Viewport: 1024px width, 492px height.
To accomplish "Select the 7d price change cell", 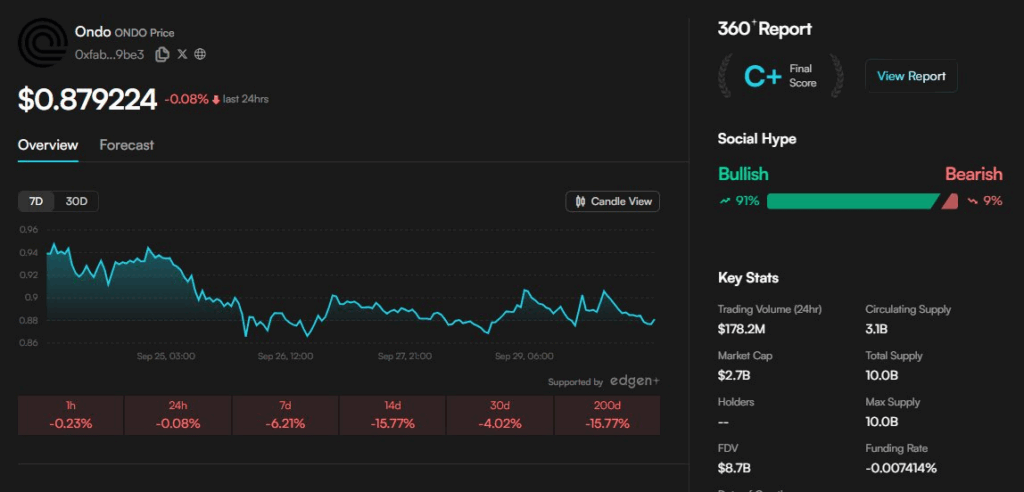I will 285,415.
